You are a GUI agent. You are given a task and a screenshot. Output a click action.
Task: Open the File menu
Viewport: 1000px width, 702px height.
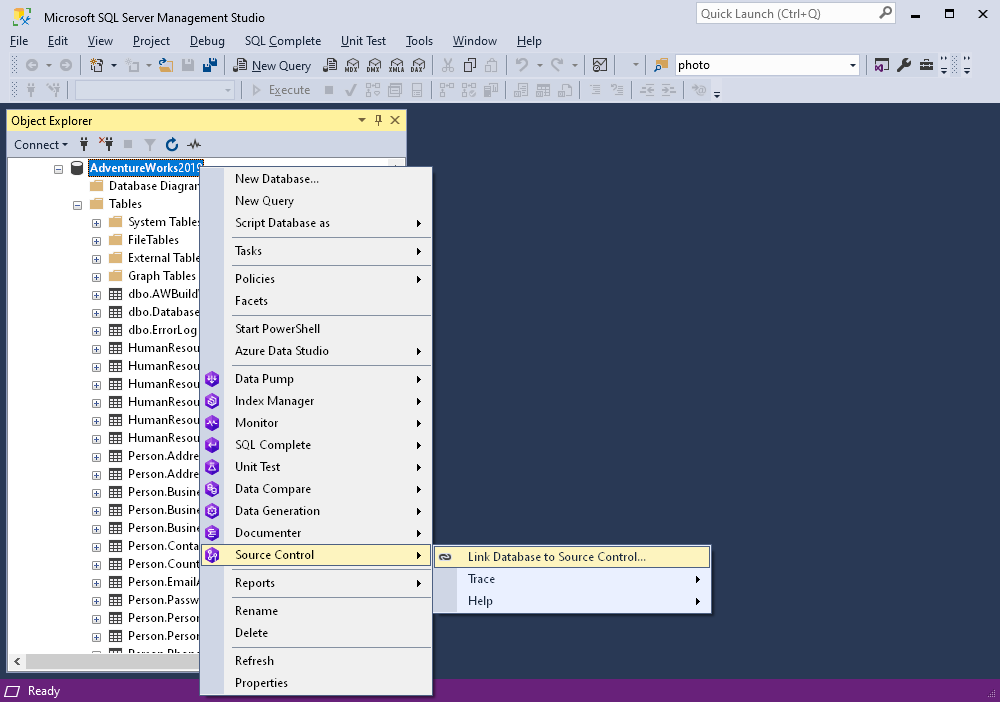pos(19,41)
